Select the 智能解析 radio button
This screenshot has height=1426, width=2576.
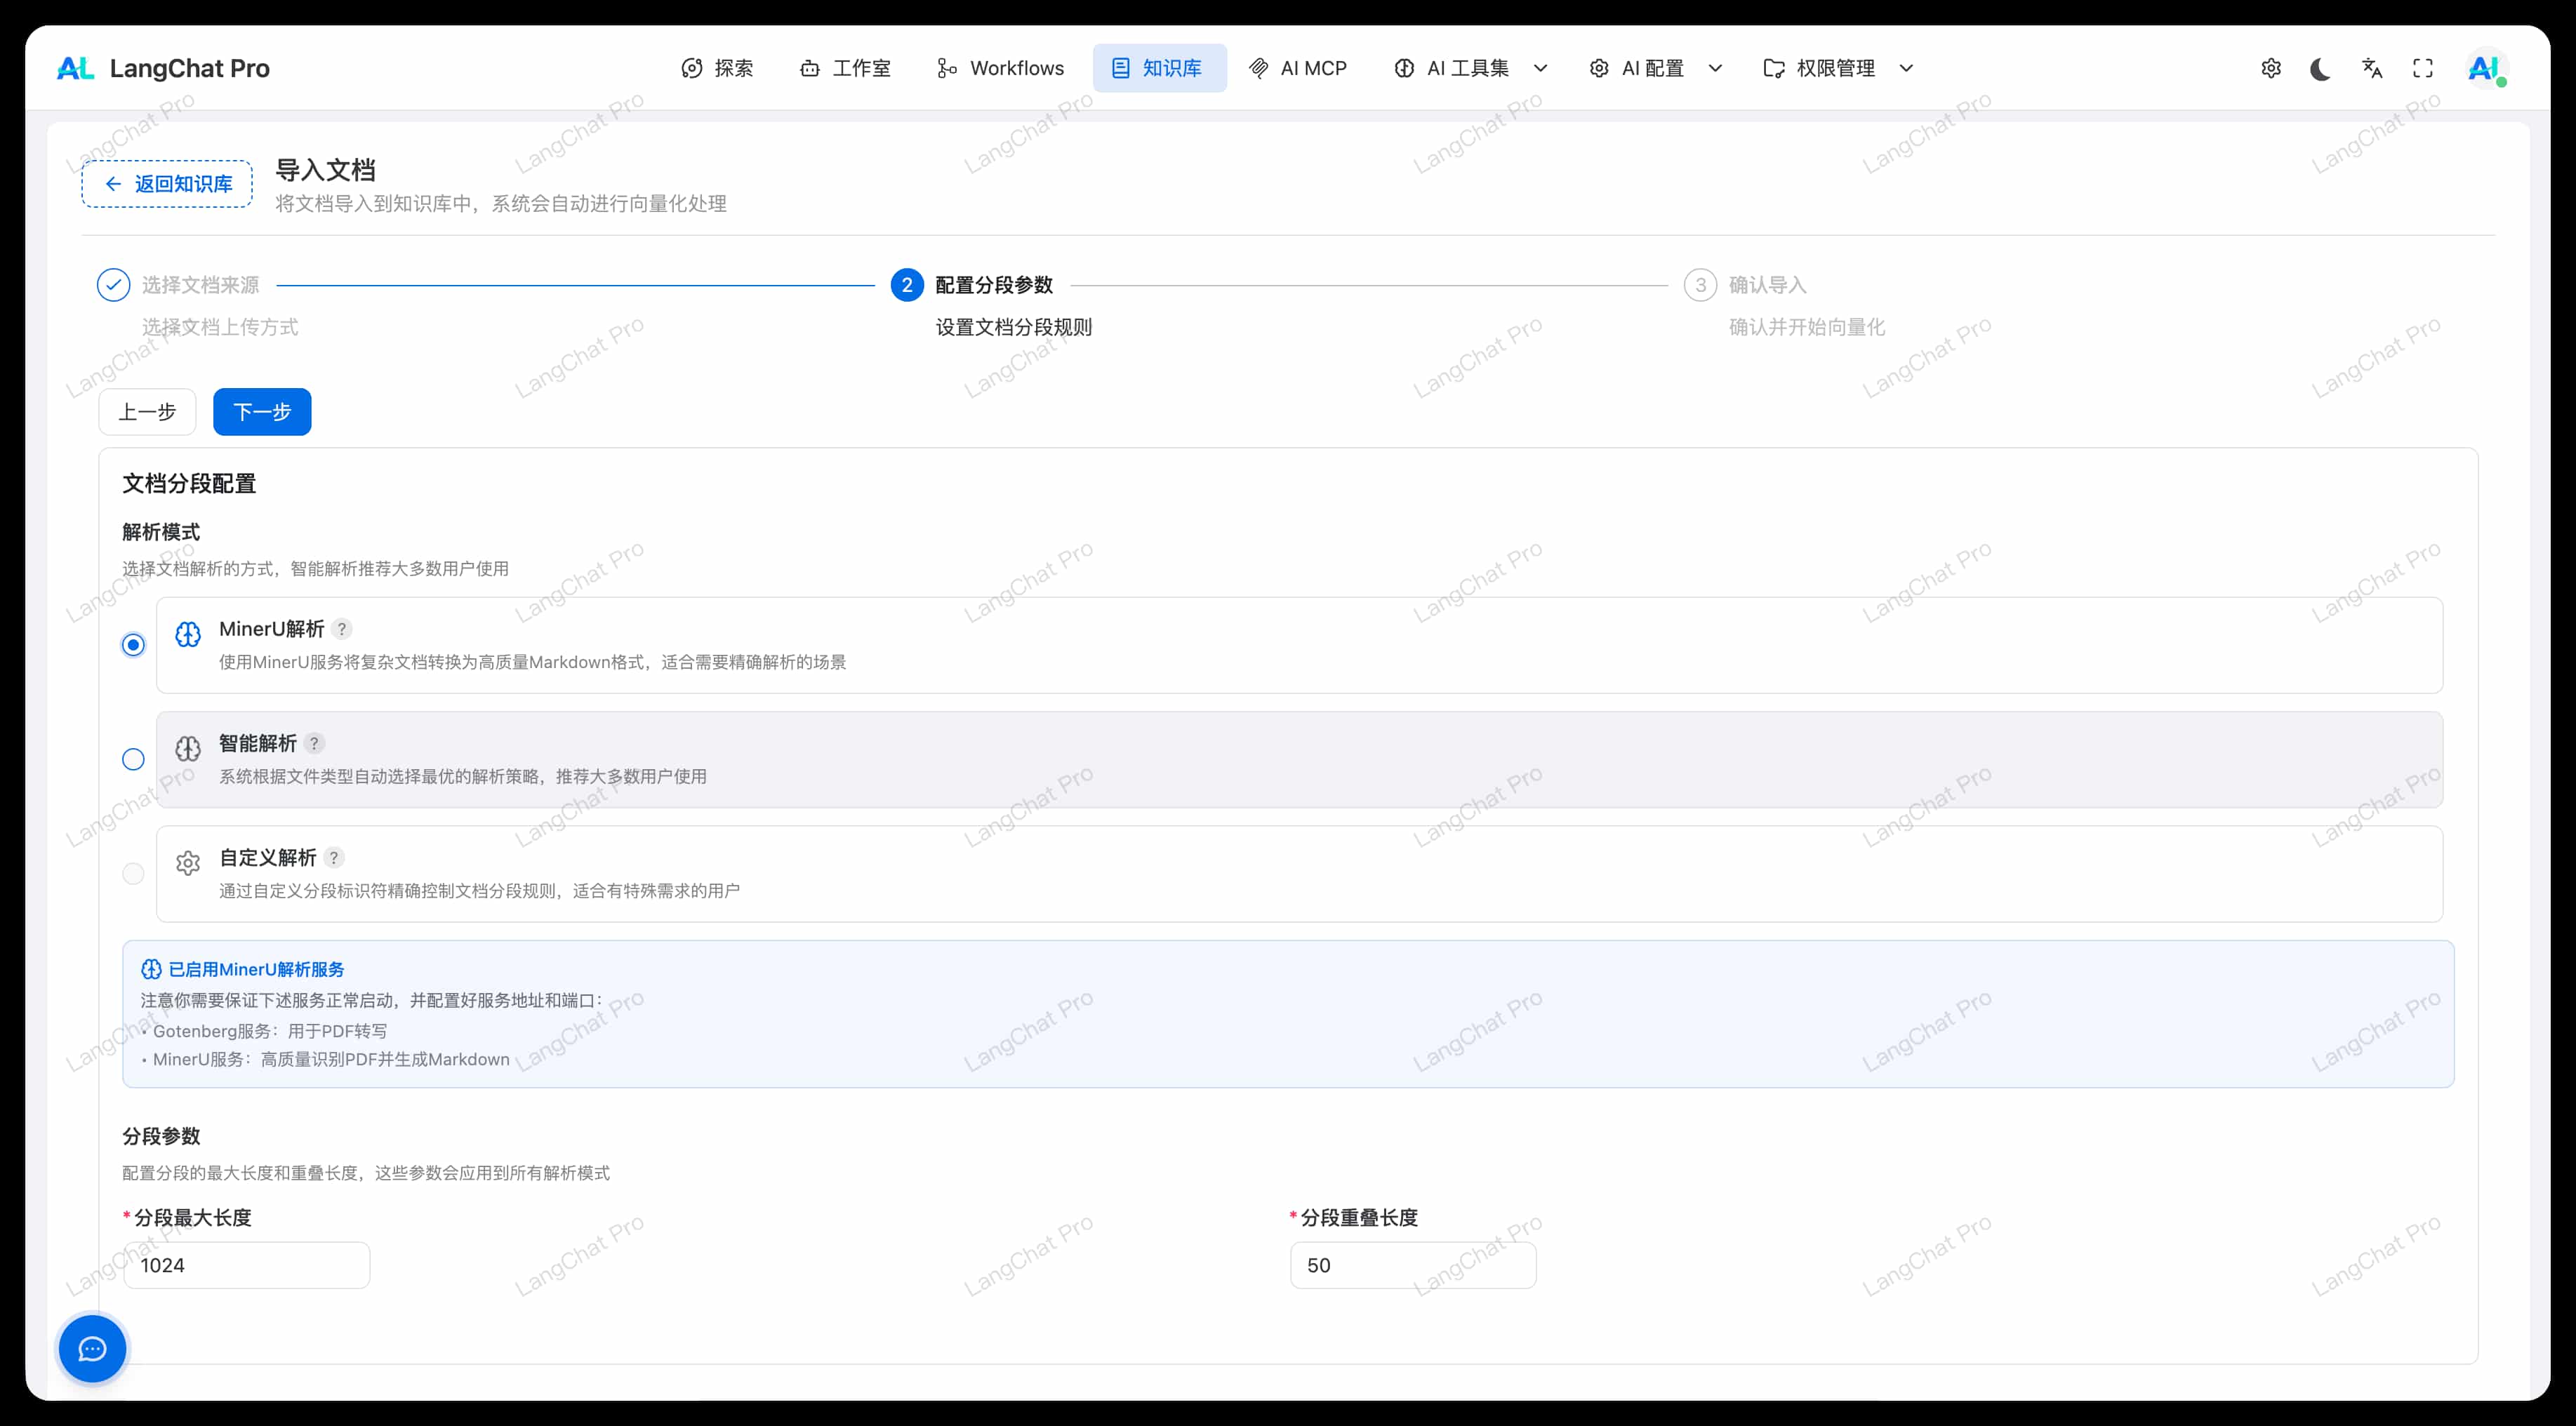tap(133, 760)
